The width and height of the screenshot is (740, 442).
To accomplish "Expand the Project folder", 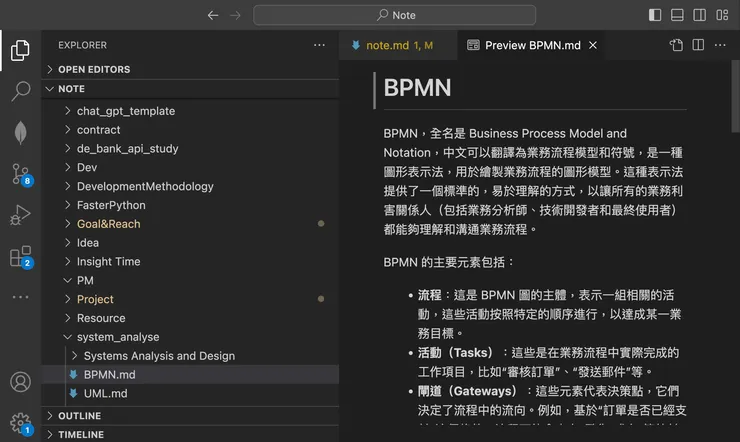I will point(190,299).
